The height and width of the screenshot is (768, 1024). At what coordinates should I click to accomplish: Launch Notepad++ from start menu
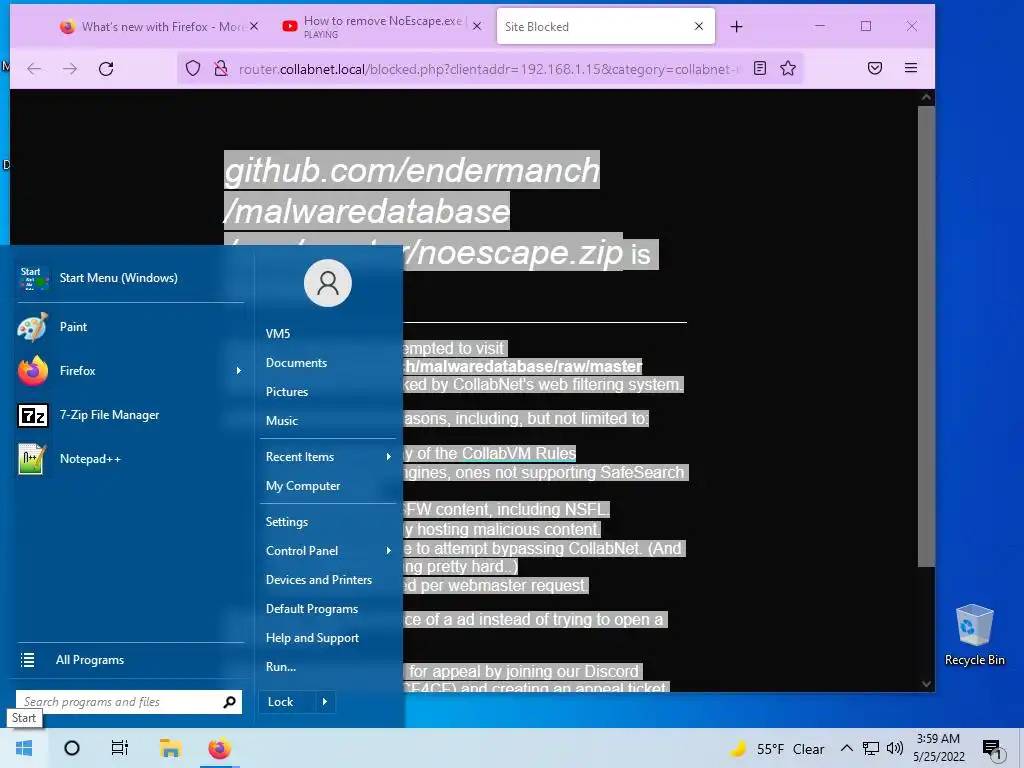point(129,458)
